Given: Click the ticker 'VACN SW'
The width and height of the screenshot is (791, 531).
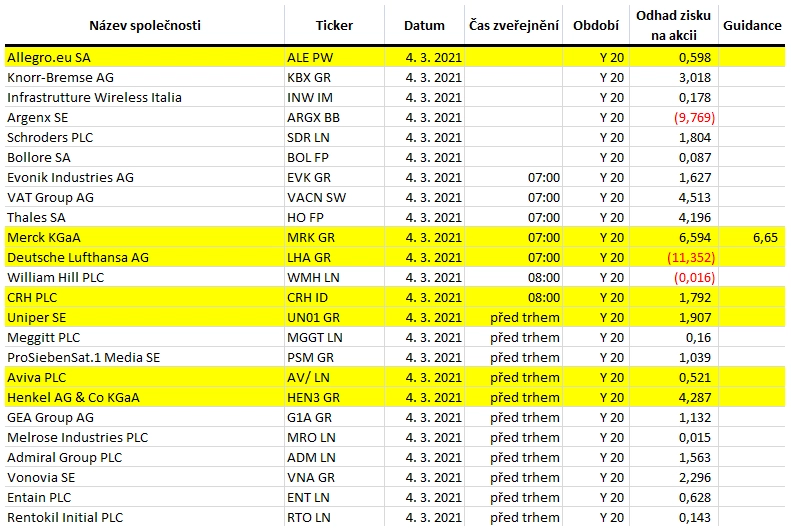Looking at the screenshot, I should [316, 197].
